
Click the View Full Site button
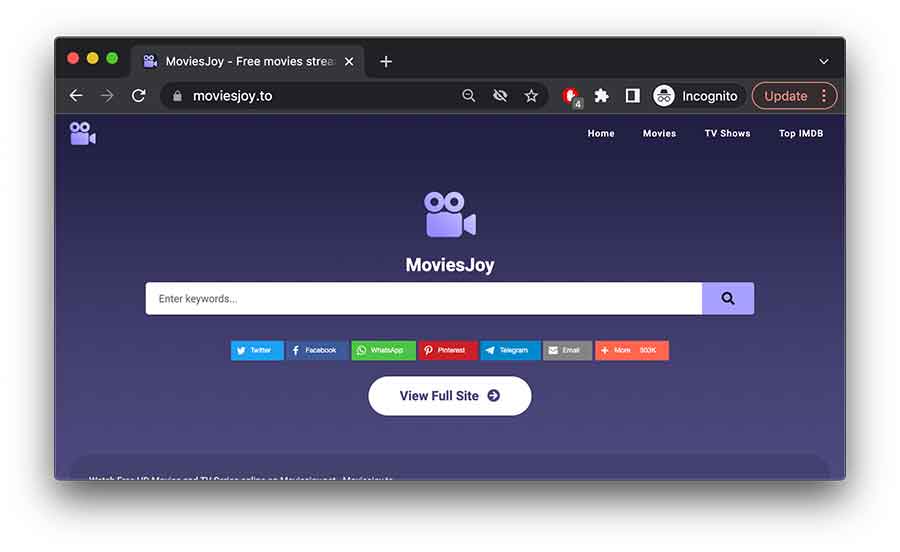pos(449,396)
